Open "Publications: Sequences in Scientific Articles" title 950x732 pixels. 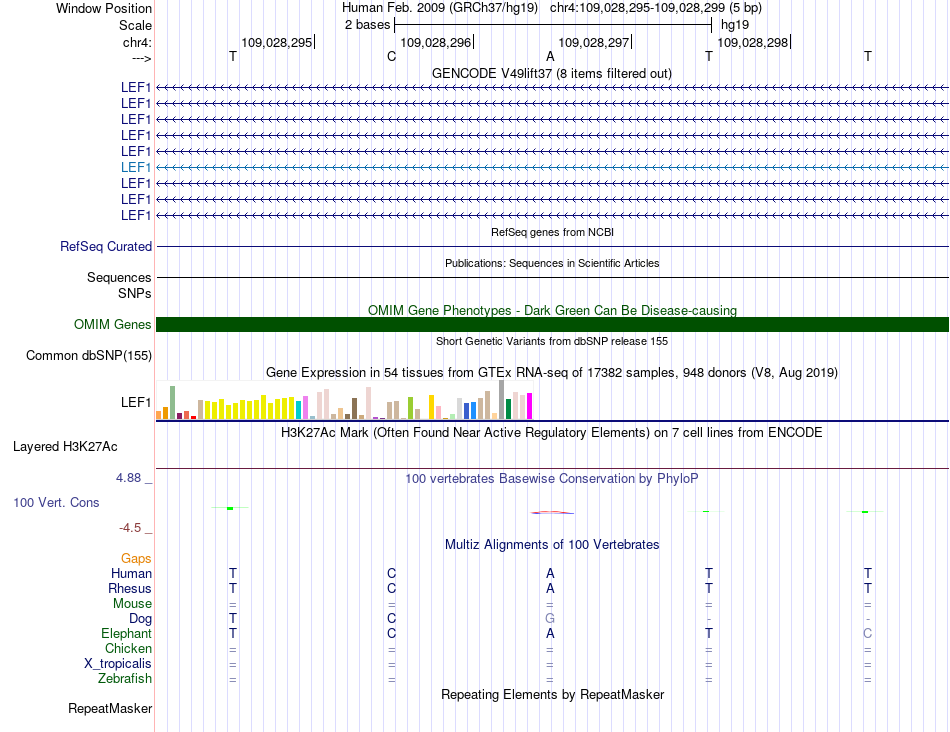point(552,263)
